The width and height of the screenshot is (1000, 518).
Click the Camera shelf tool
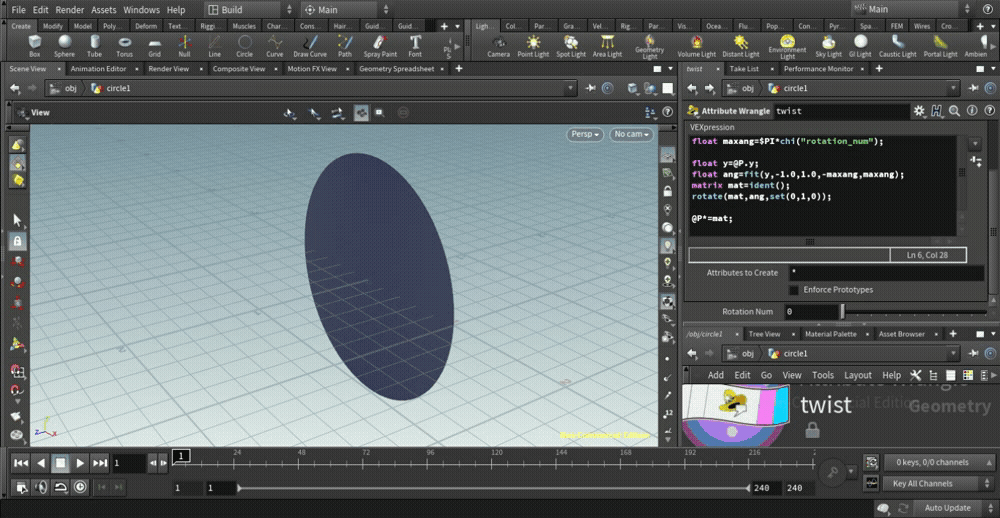tap(498, 45)
